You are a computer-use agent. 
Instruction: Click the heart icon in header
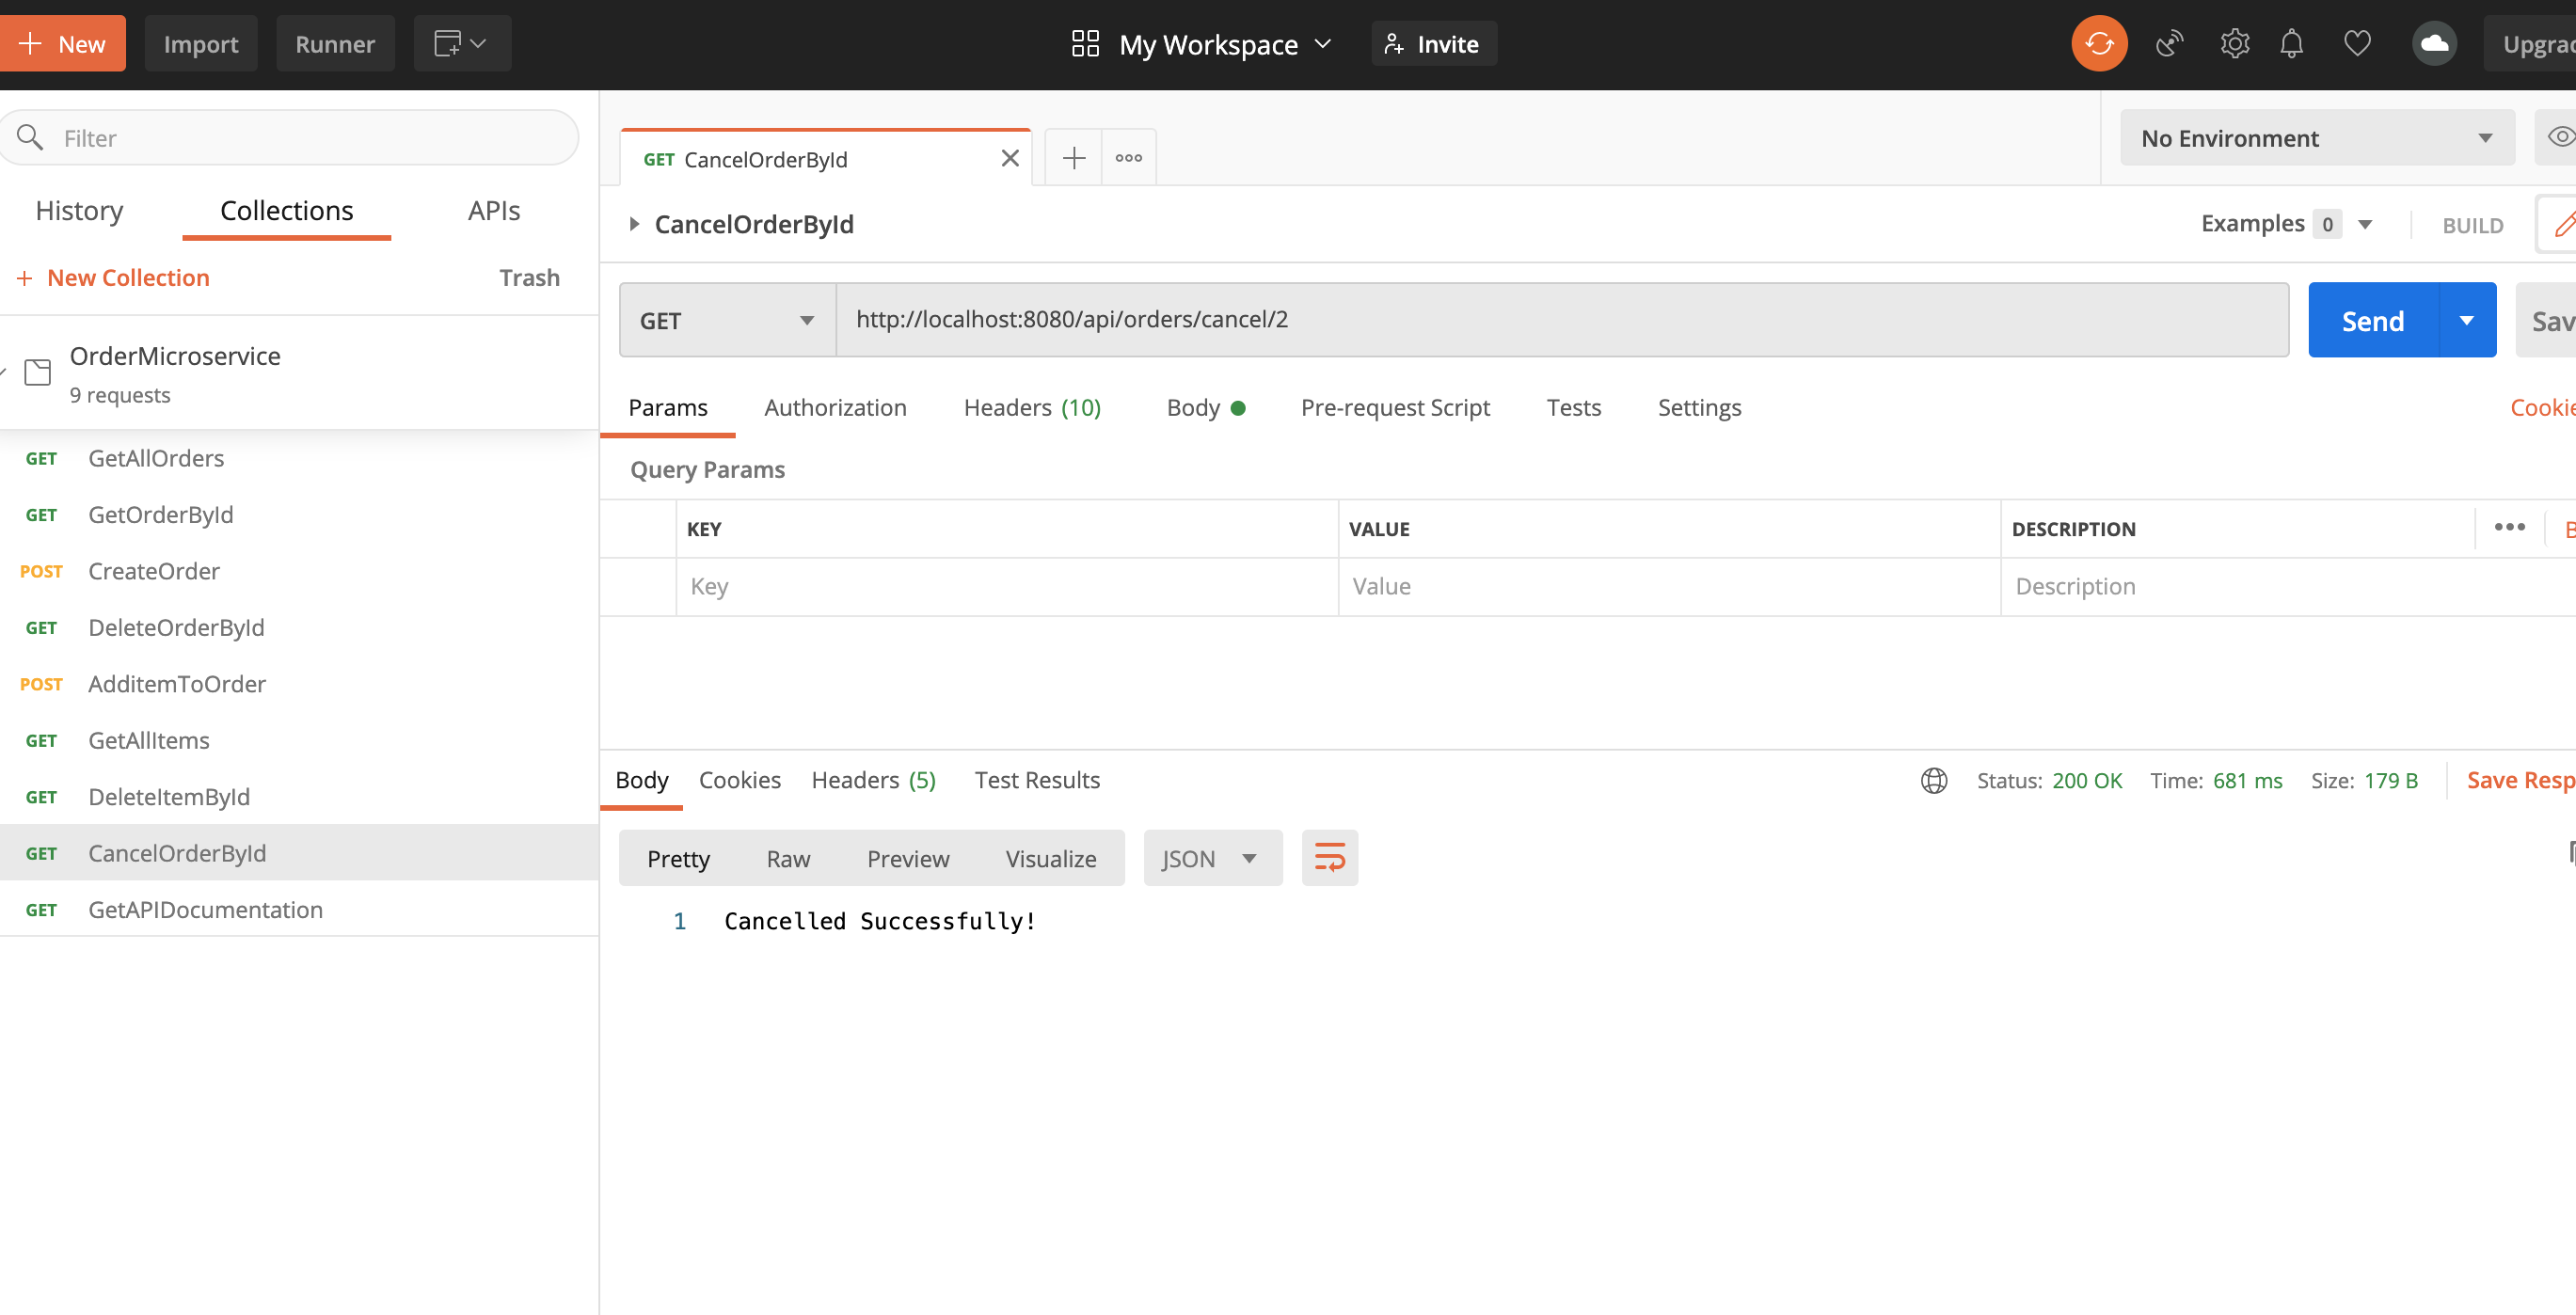2357,44
